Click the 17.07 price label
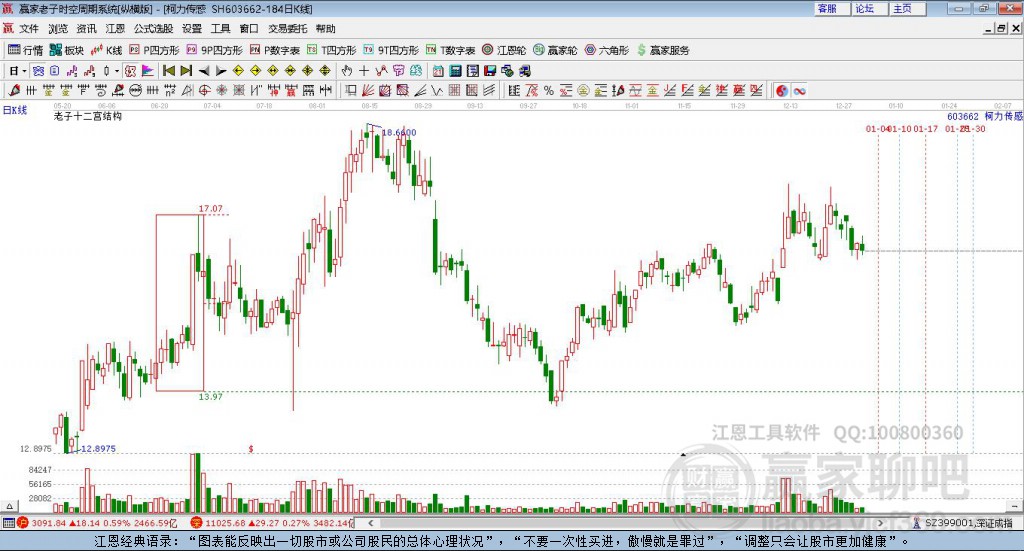1024x551 pixels. 210,209
